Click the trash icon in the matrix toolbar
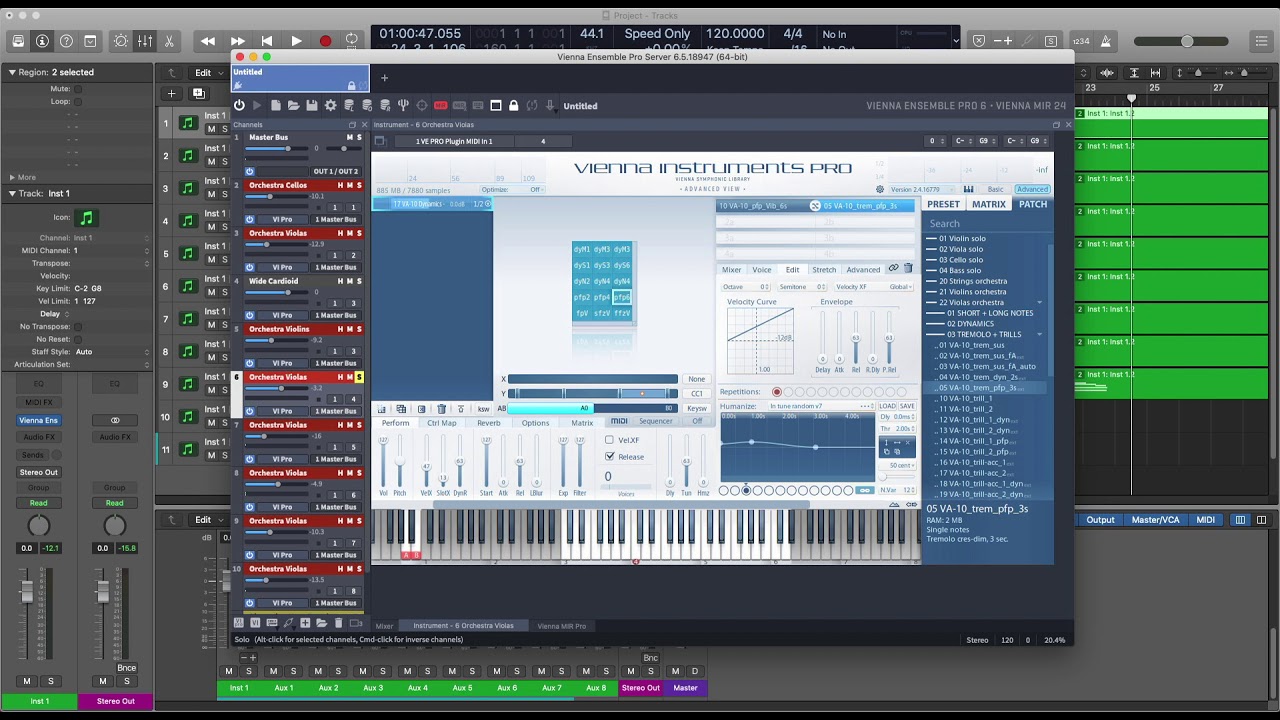This screenshot has width=1280, height=720. pos(442,409)
